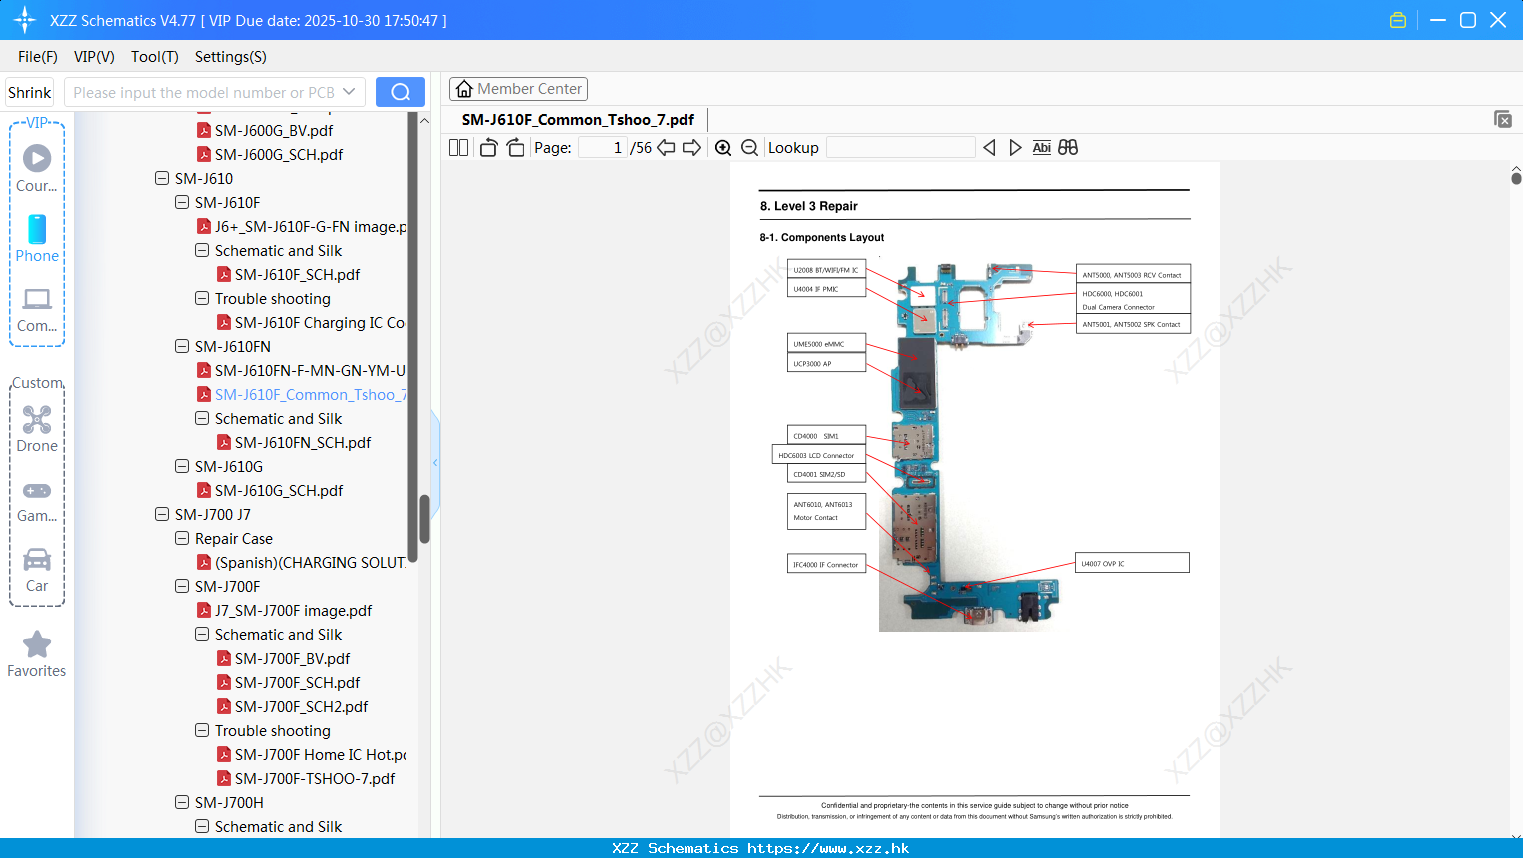
Task: Open the Spanish CHARGING SOLUTION file
Action: click(x=301, y=562)
